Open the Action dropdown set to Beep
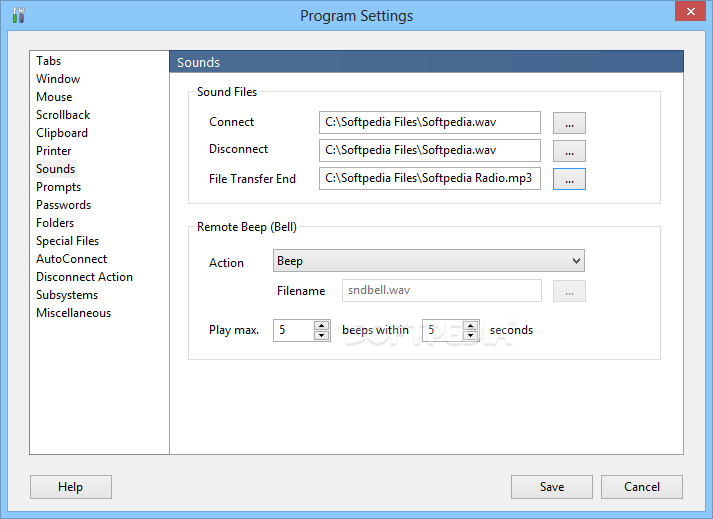The image size is (713, 519). click(428, 261)
